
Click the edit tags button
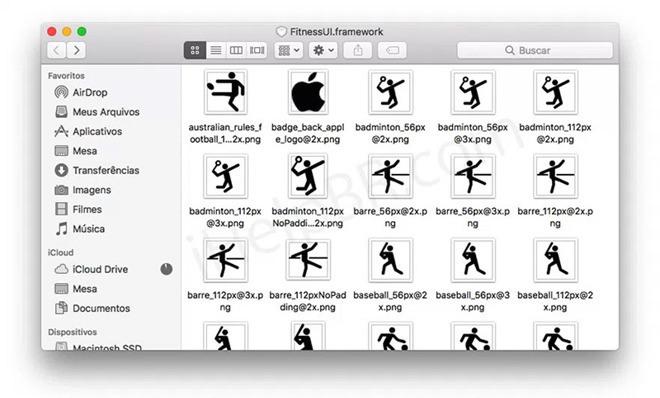point(392,50)
